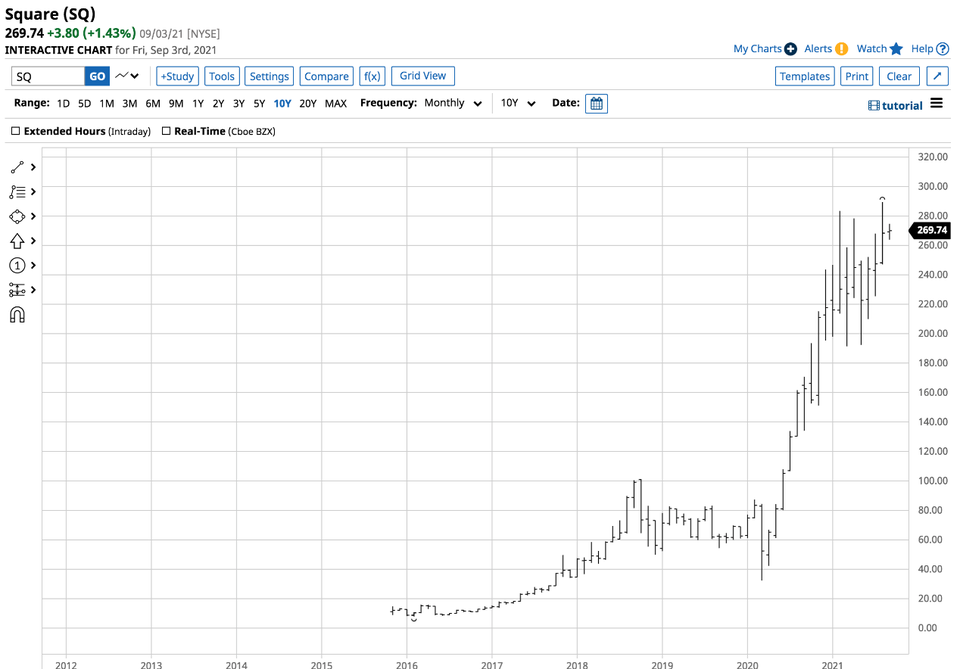The width and height of the screenshot is (960, 669).
Task: Open the Templates button
Action: click(804, 76)
